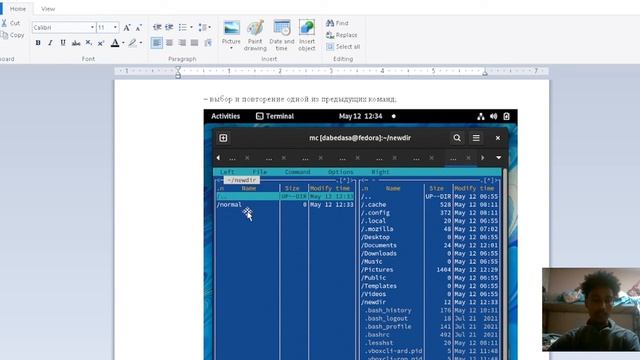Align text right
Viewport: 640px width, 360px height.
coord(182,42)
